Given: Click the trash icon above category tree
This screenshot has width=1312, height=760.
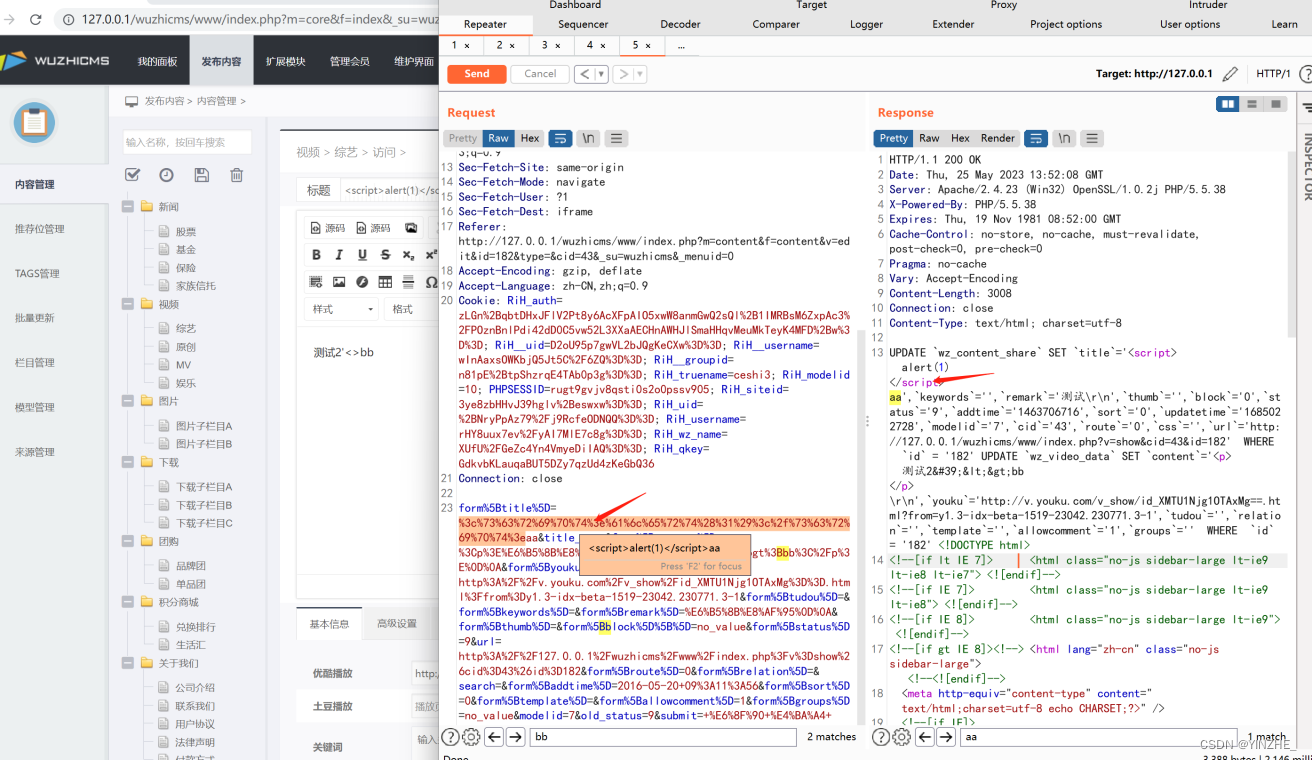Looking at the screenshot, I should 237,175.
